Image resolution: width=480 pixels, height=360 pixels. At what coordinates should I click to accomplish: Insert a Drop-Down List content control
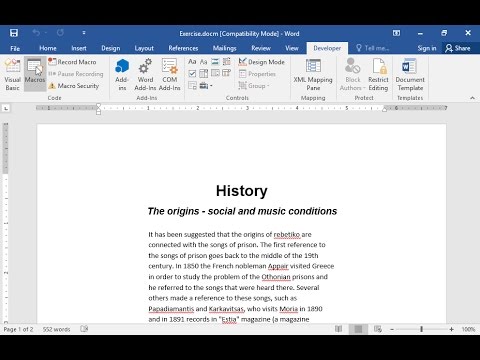pyautogui.click(x=215, y=73)
